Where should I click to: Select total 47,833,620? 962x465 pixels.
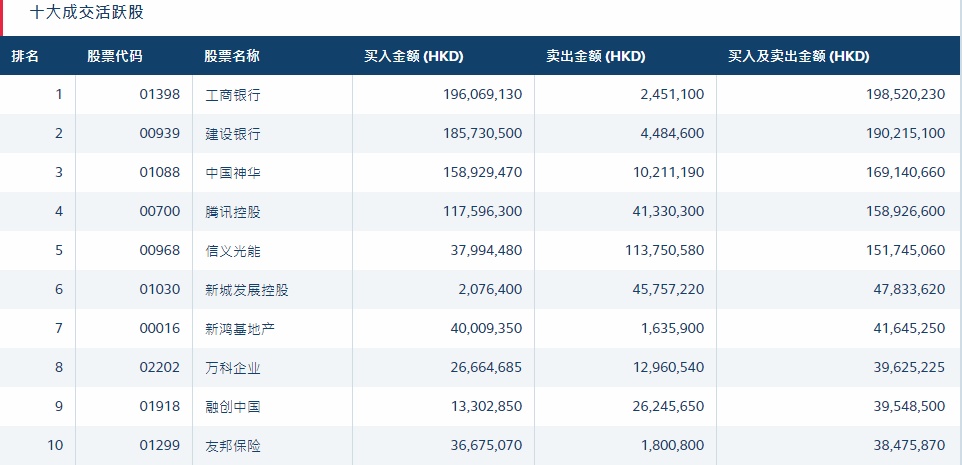coord(909,290)
